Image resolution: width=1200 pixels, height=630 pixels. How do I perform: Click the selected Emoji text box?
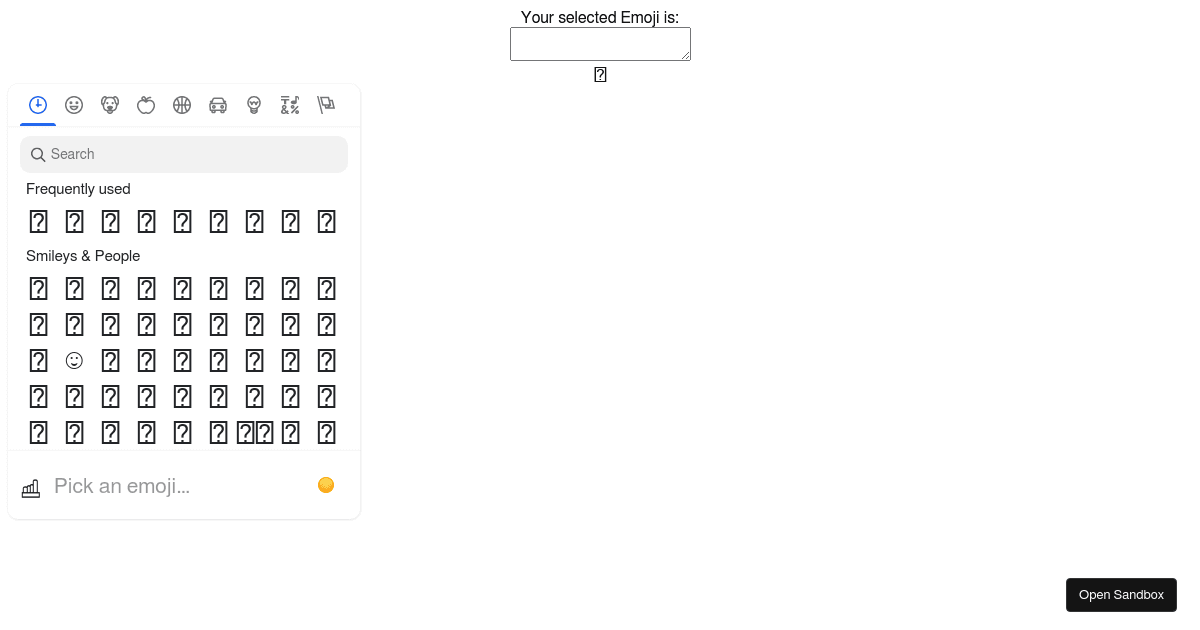(600, 43)
